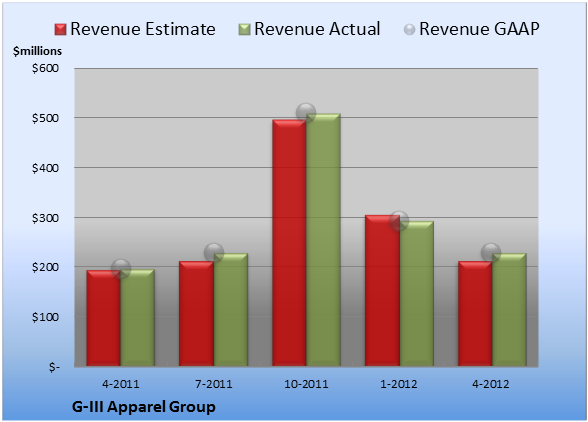The width and height of the screenshot is (588, 422).
Task: Click the '$400' y-axis label
Action: [45, 168]
